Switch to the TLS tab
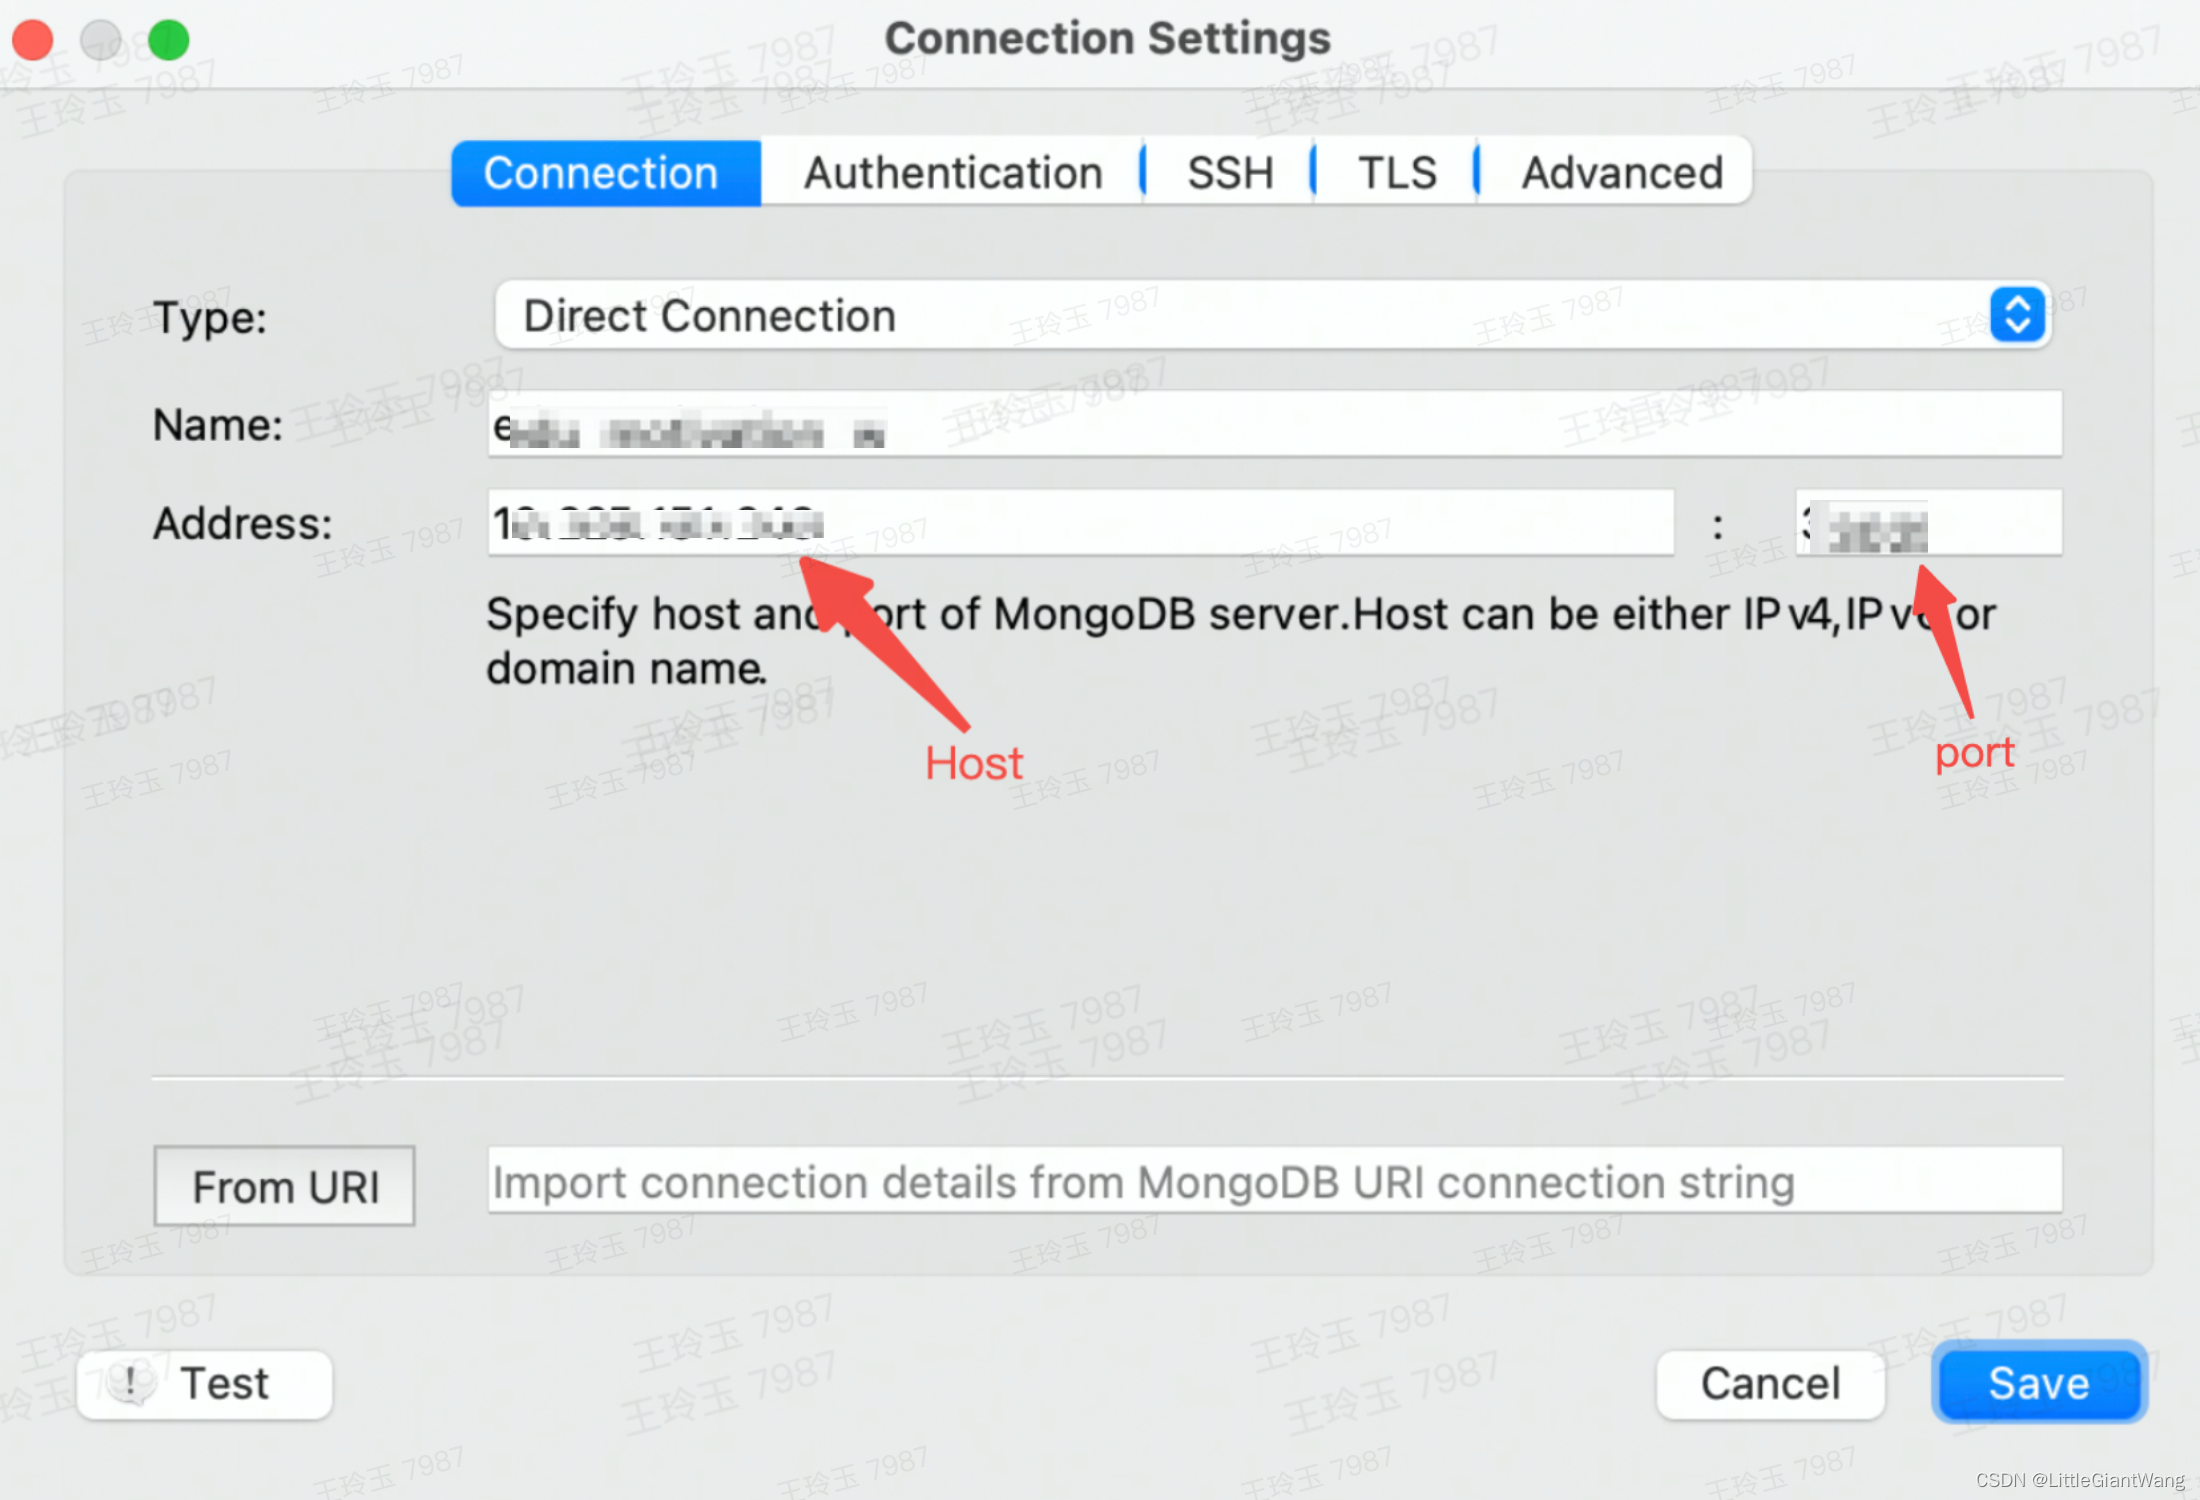This screenshot has width=2200, height=1500. point(1396,172)
